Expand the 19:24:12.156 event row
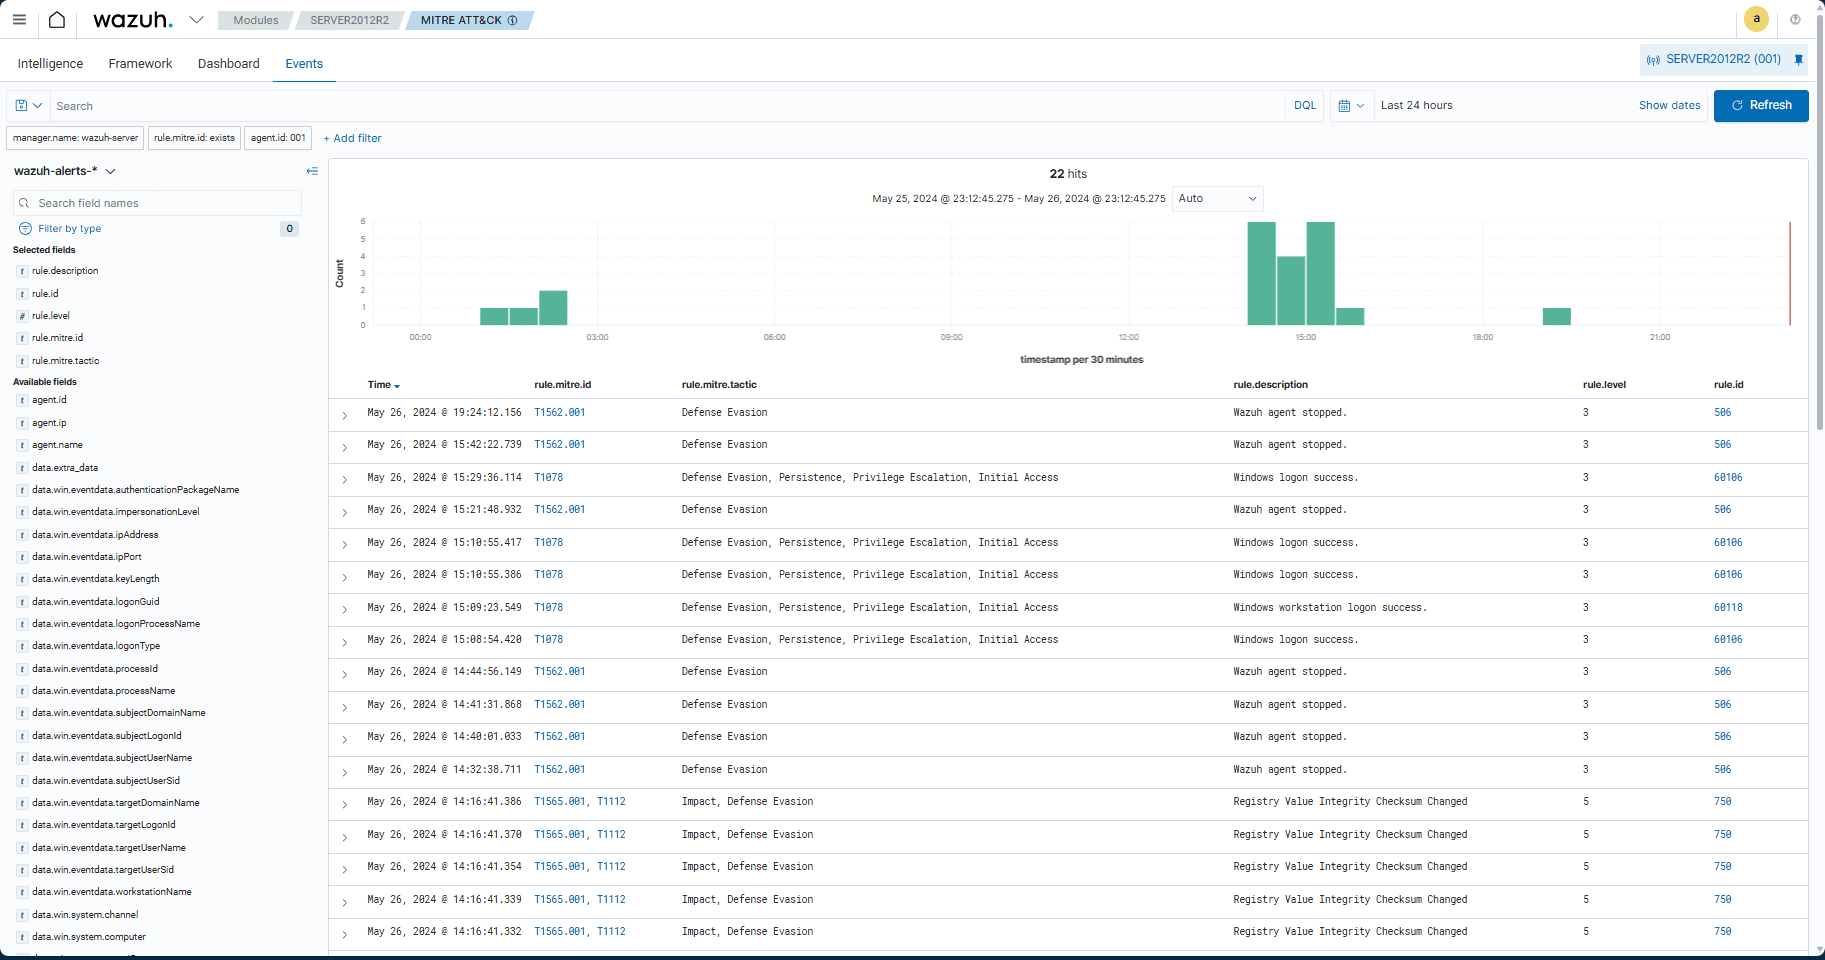1825x960 pixels. tap(344, 414)
